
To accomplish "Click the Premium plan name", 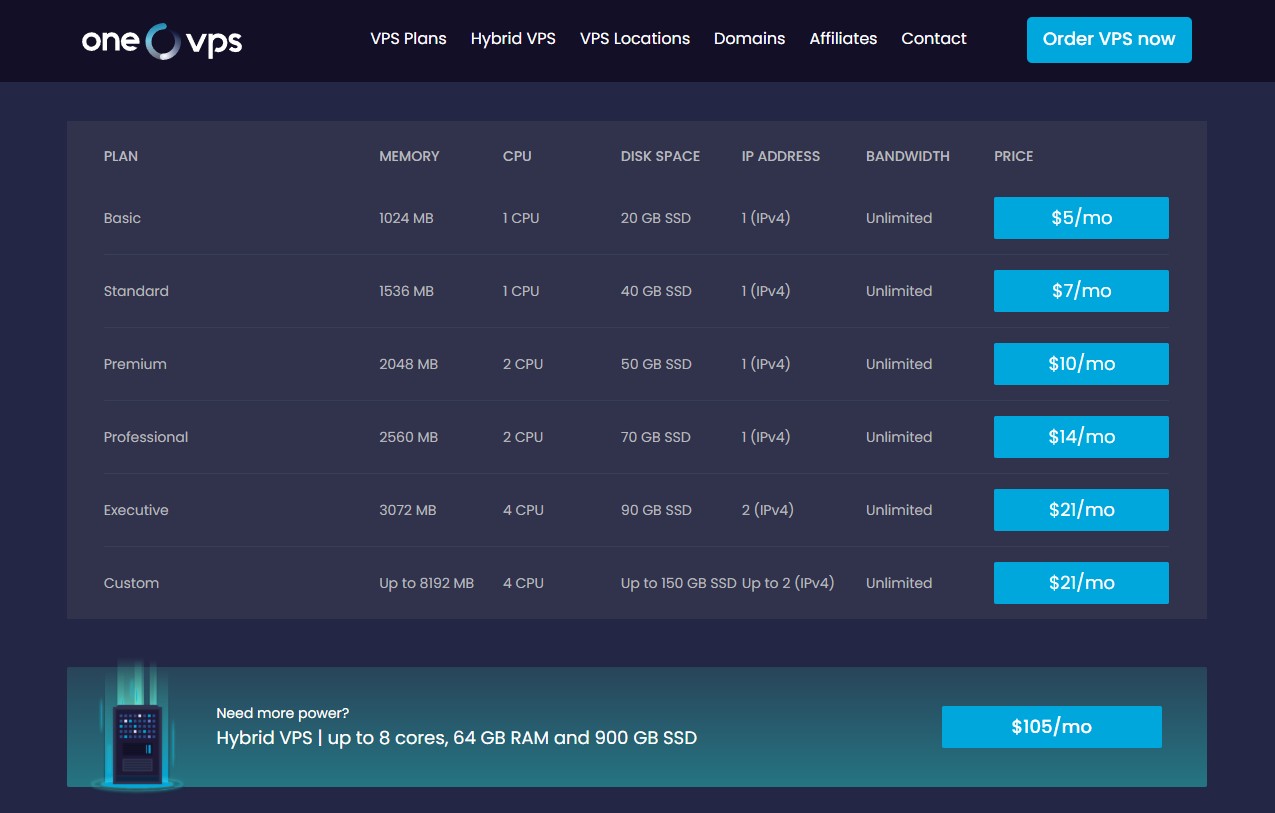I will (135, 364).
